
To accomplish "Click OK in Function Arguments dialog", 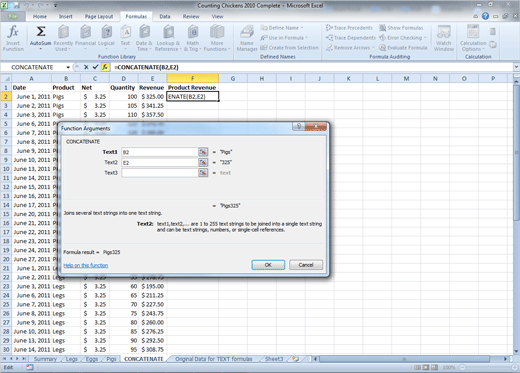I will coord(268,265).
